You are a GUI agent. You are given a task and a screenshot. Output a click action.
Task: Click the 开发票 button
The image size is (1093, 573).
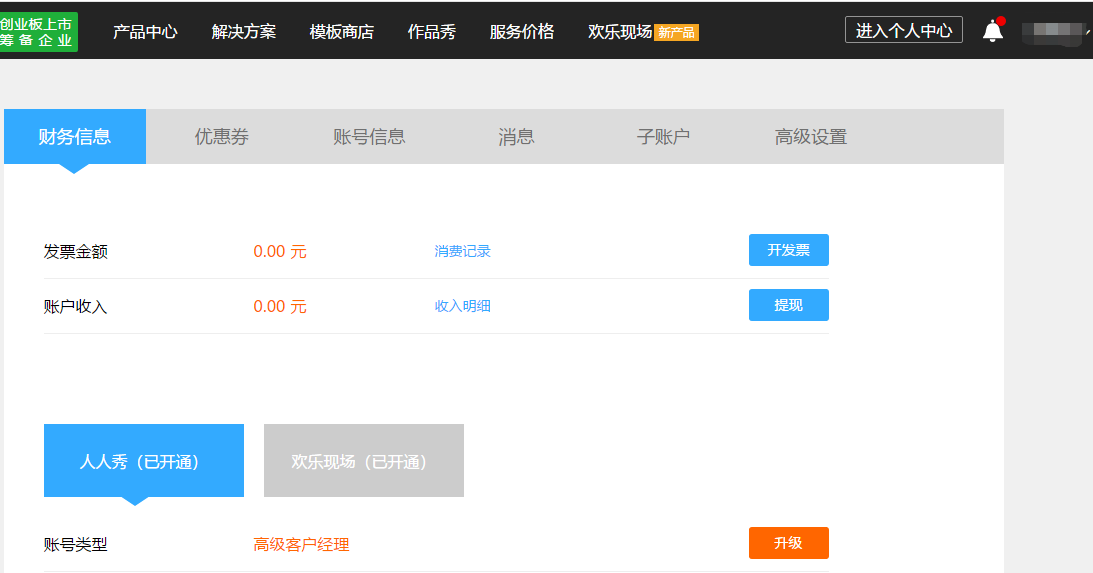coord(788,250)
